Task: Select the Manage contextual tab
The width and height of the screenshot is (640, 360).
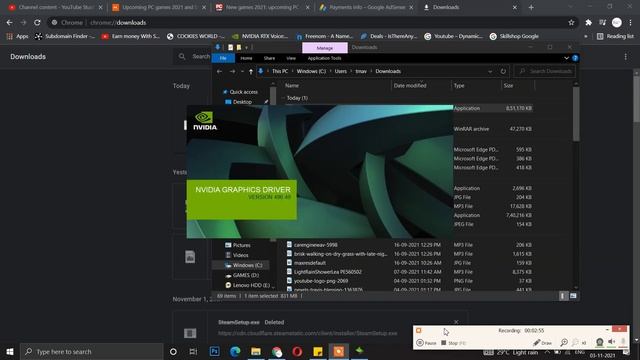Action: click(x=325, y=48)
